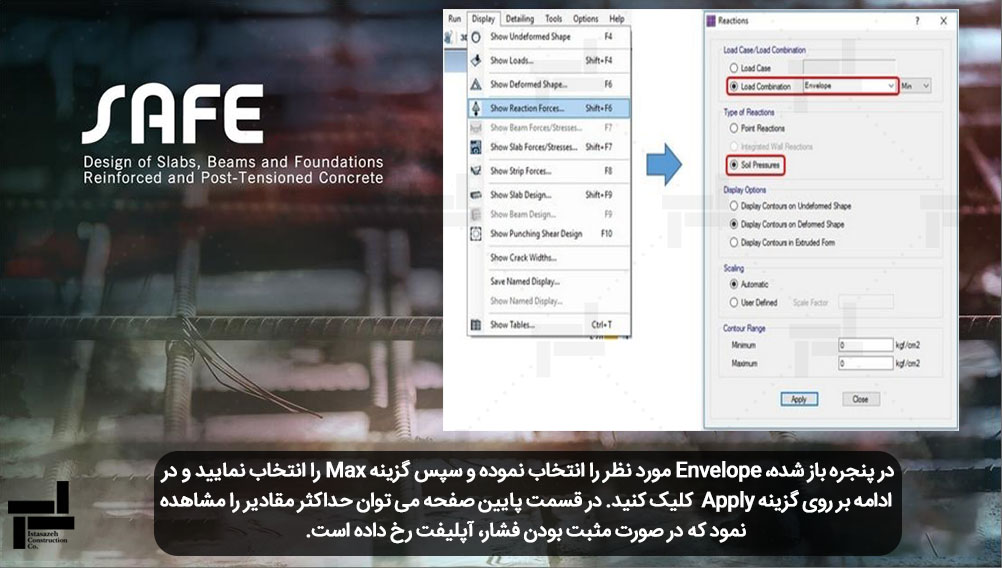Click the Show Slab Forces/Stresses icon
The height and width of the screenshot is (568, 1002).
(x=476, y=147)
